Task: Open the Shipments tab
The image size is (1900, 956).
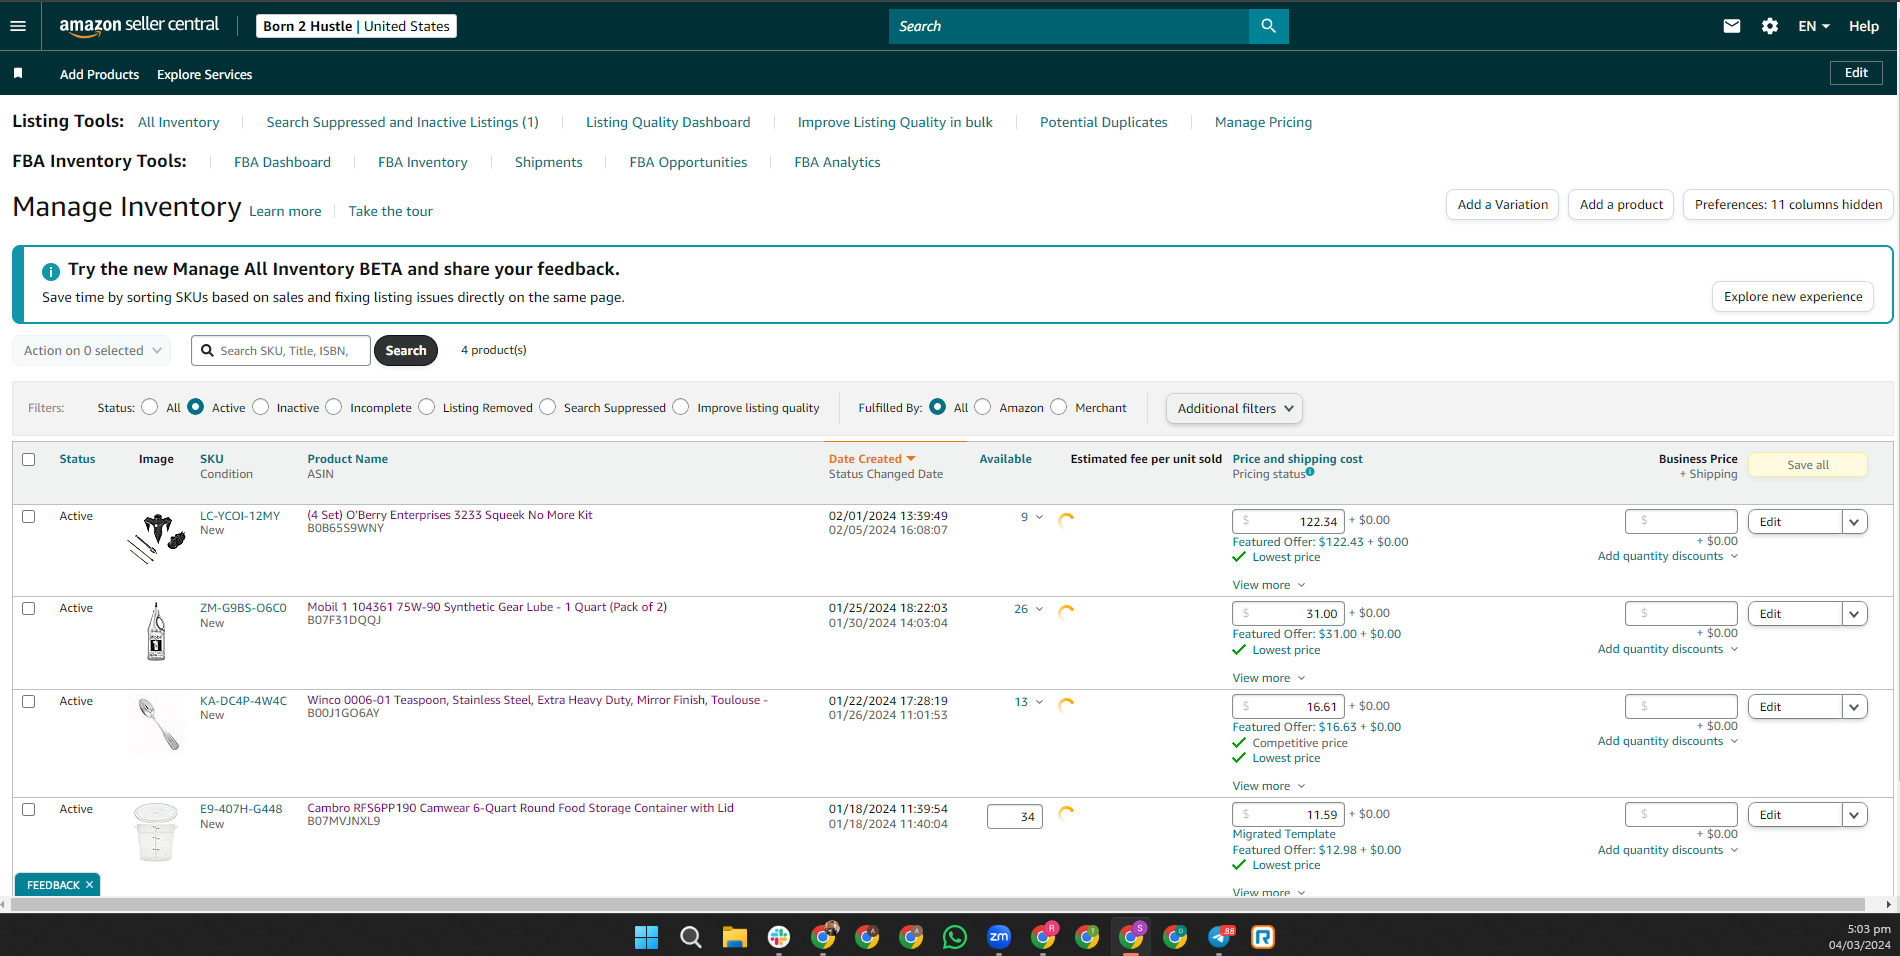Action: coord(548,162)
